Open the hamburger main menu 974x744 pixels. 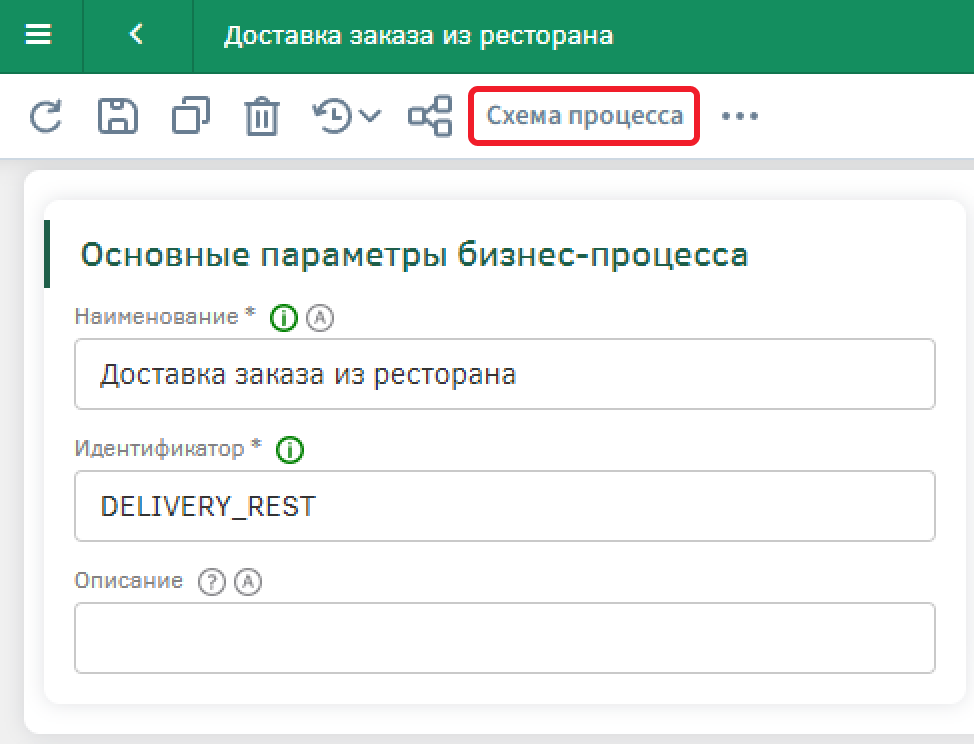[x=38, y=35]
